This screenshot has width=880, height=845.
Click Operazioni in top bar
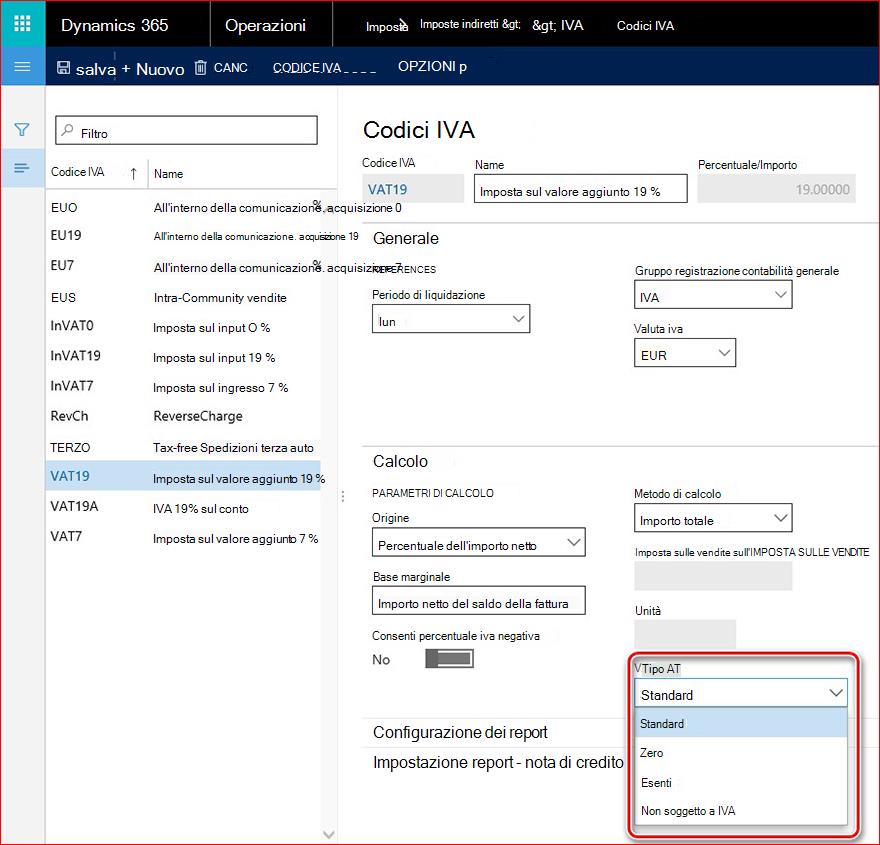[265, 25]
